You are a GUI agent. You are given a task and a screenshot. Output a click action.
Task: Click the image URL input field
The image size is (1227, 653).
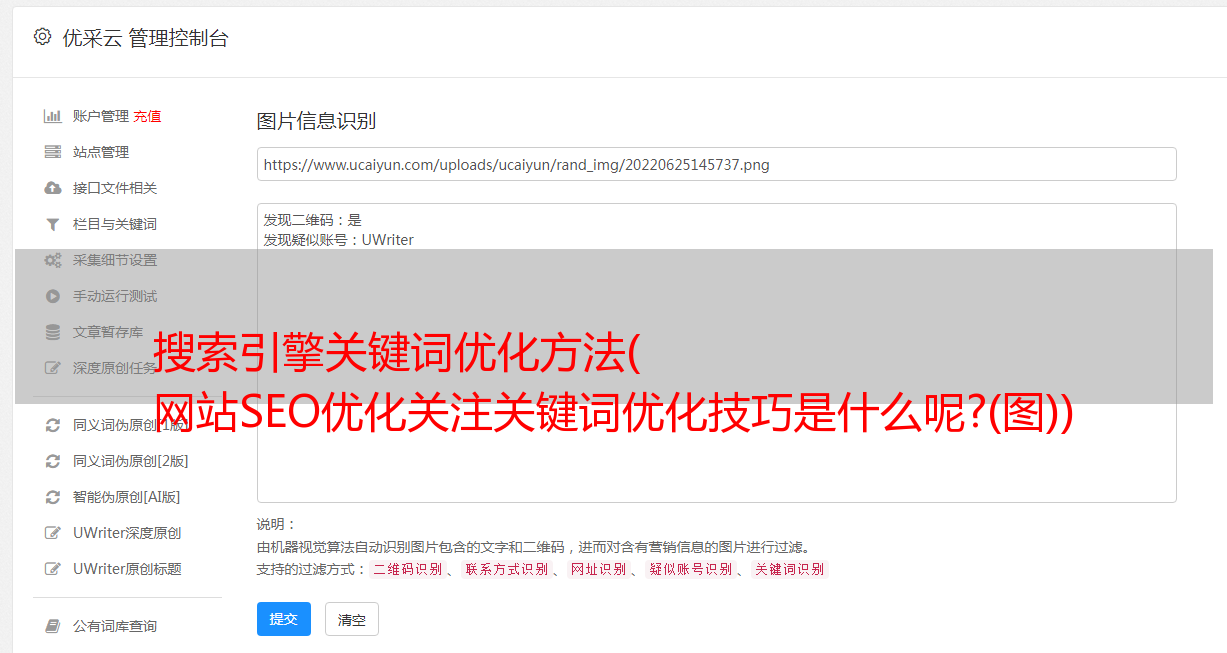coord(716,164)
